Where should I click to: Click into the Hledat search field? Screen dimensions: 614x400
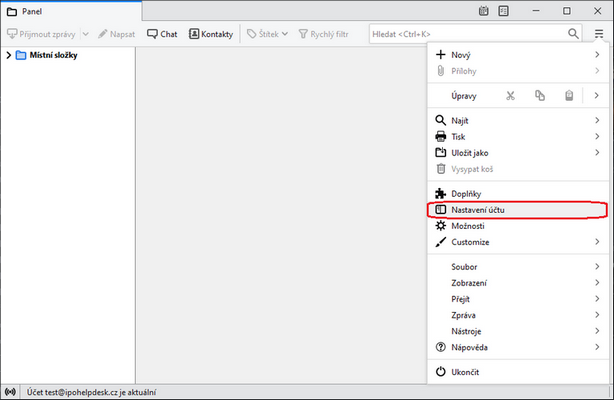(x=465, y=33)
